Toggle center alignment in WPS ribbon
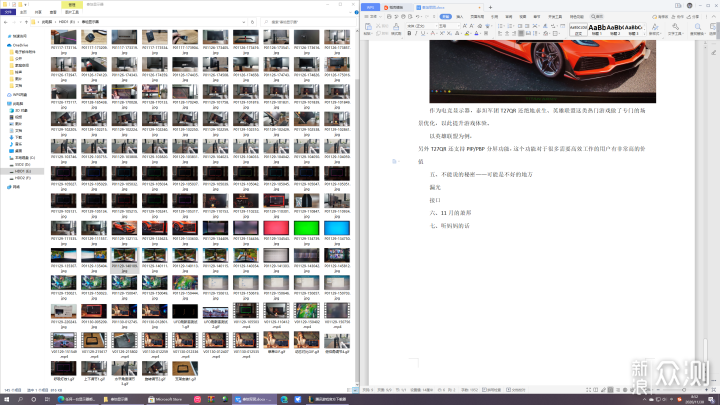 (507, 34)
